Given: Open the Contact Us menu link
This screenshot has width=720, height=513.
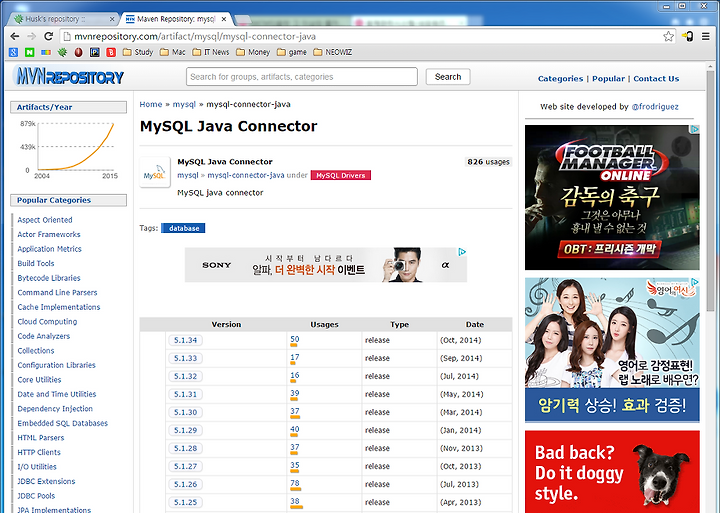Looking at the screenshot, I should coord(656,79).
